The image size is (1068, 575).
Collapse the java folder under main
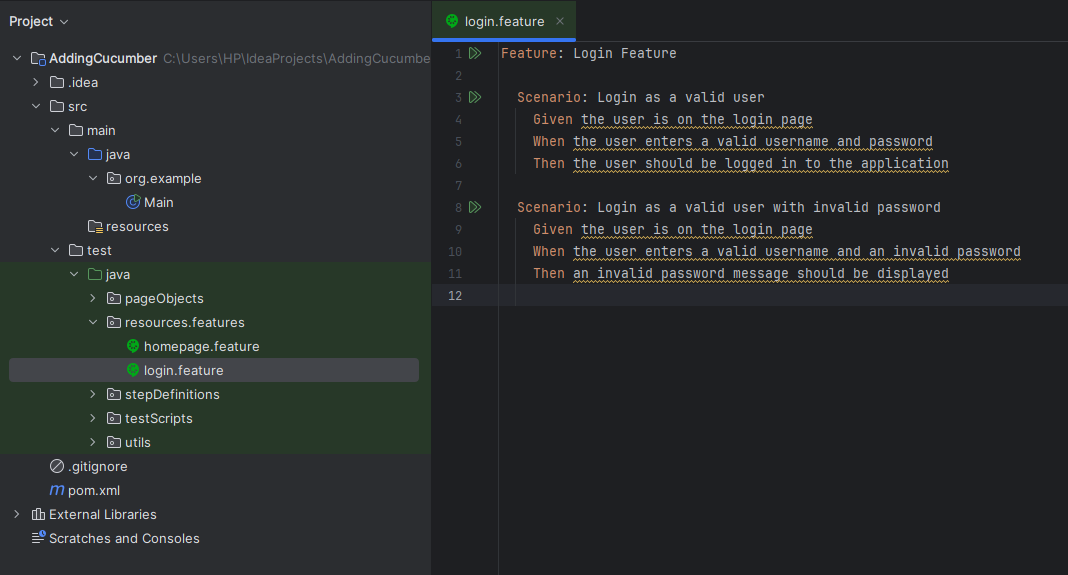click(x=74, y=155)
